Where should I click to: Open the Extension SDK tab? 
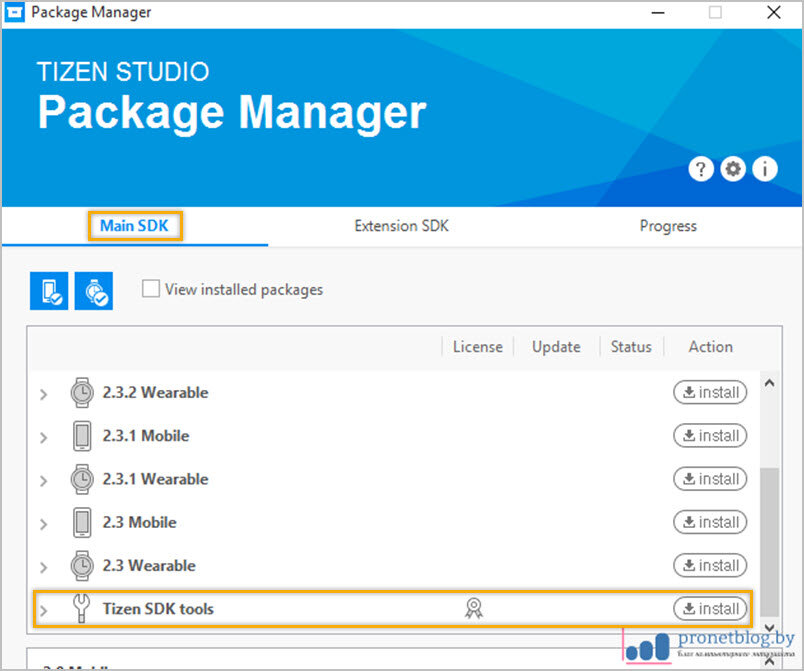(x=401, y=226)
